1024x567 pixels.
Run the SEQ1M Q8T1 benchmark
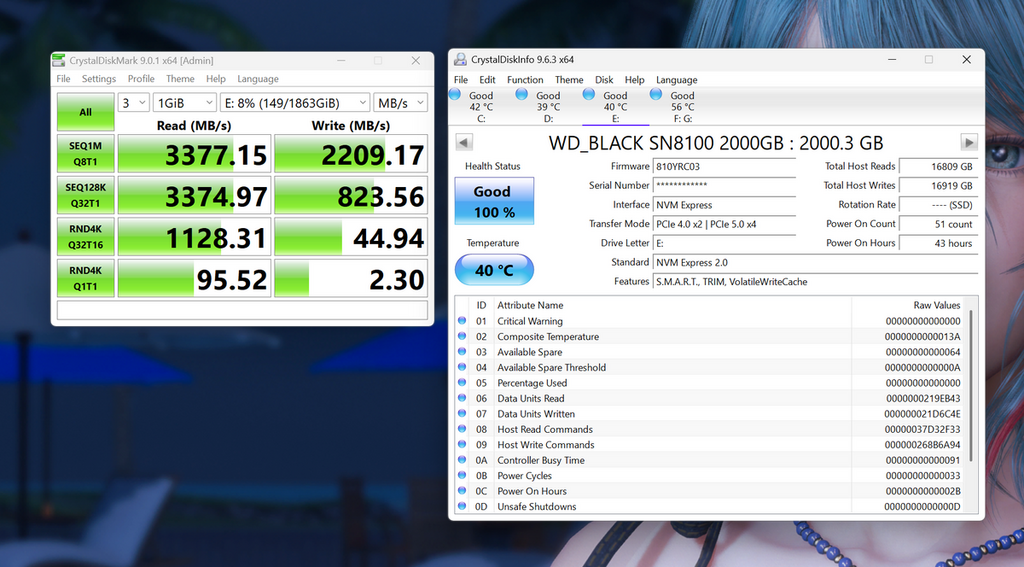86,154
